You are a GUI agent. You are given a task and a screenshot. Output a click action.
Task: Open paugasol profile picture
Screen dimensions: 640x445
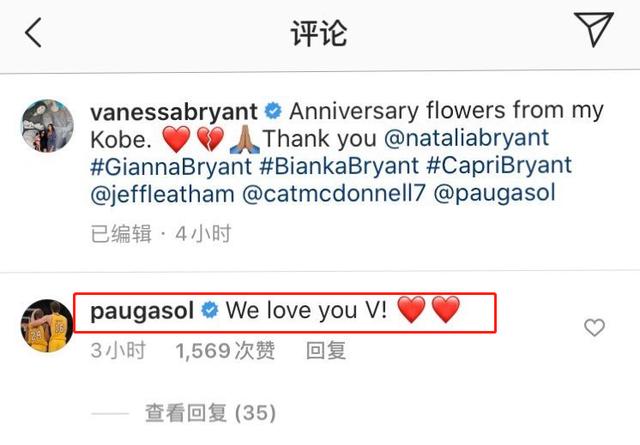47,325
